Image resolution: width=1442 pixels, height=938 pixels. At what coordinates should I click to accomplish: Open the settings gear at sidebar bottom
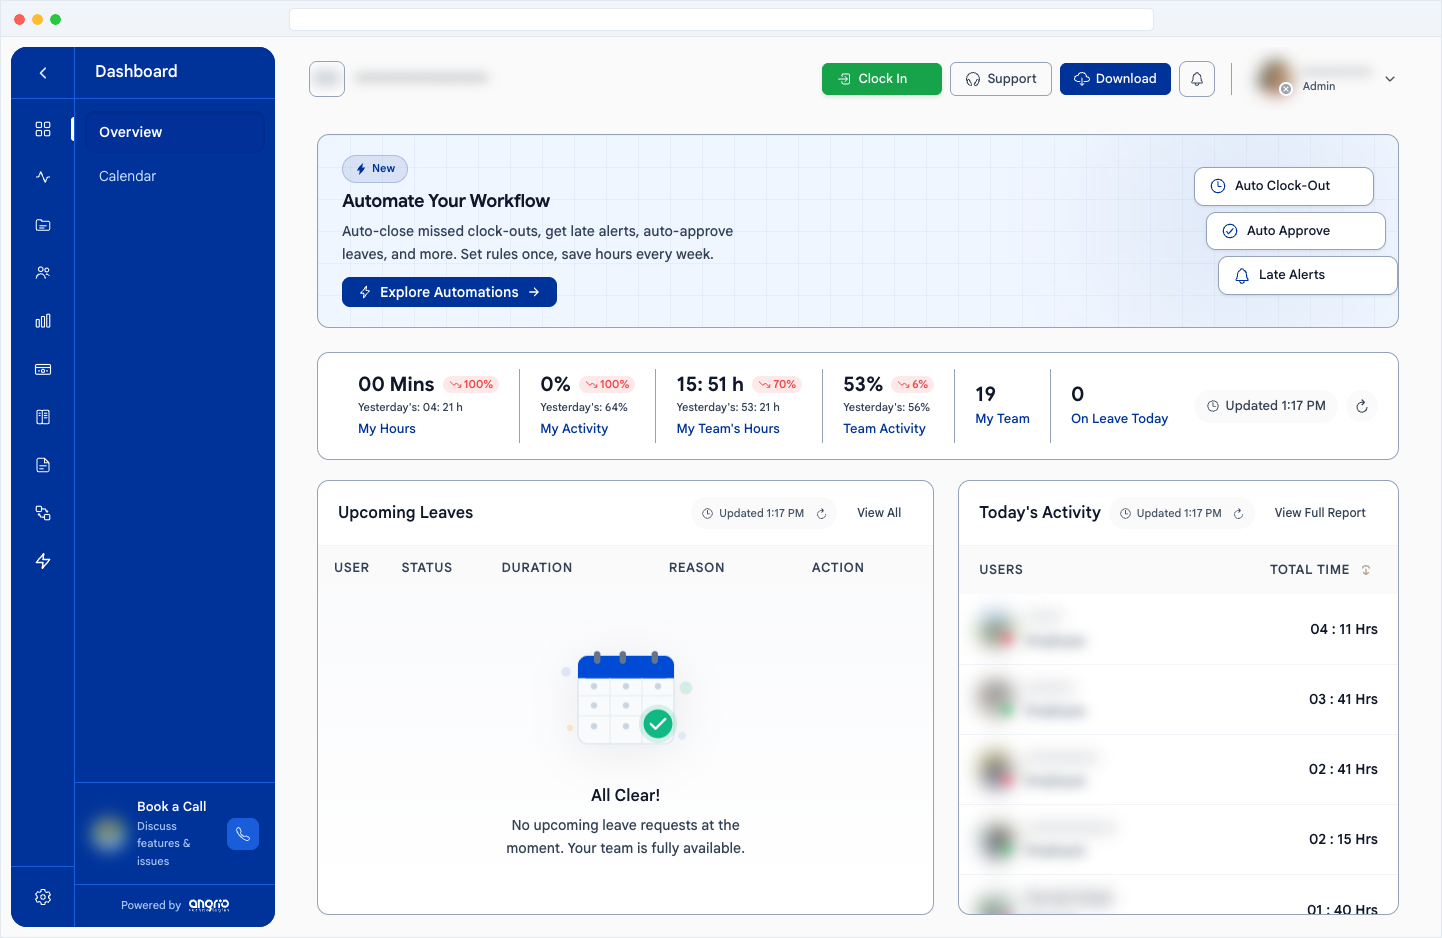[x=42, y=896]
